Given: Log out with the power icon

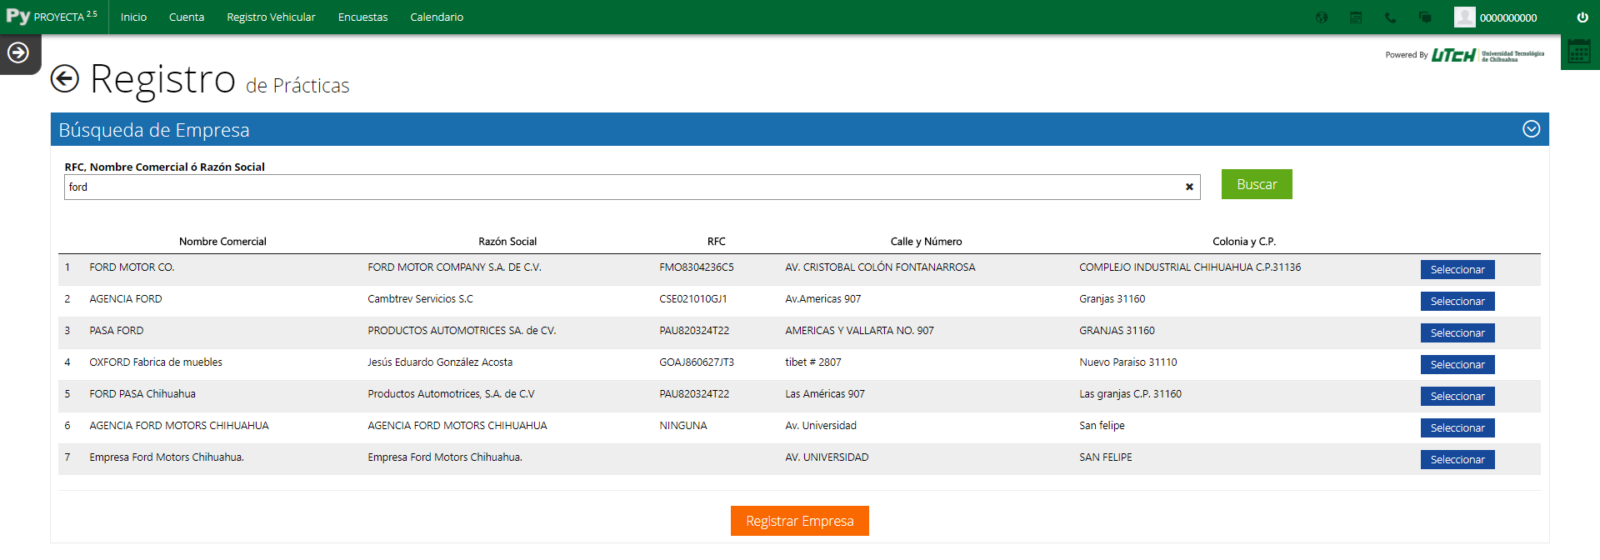Looking at the screenshot, I should coord(1582,17).
